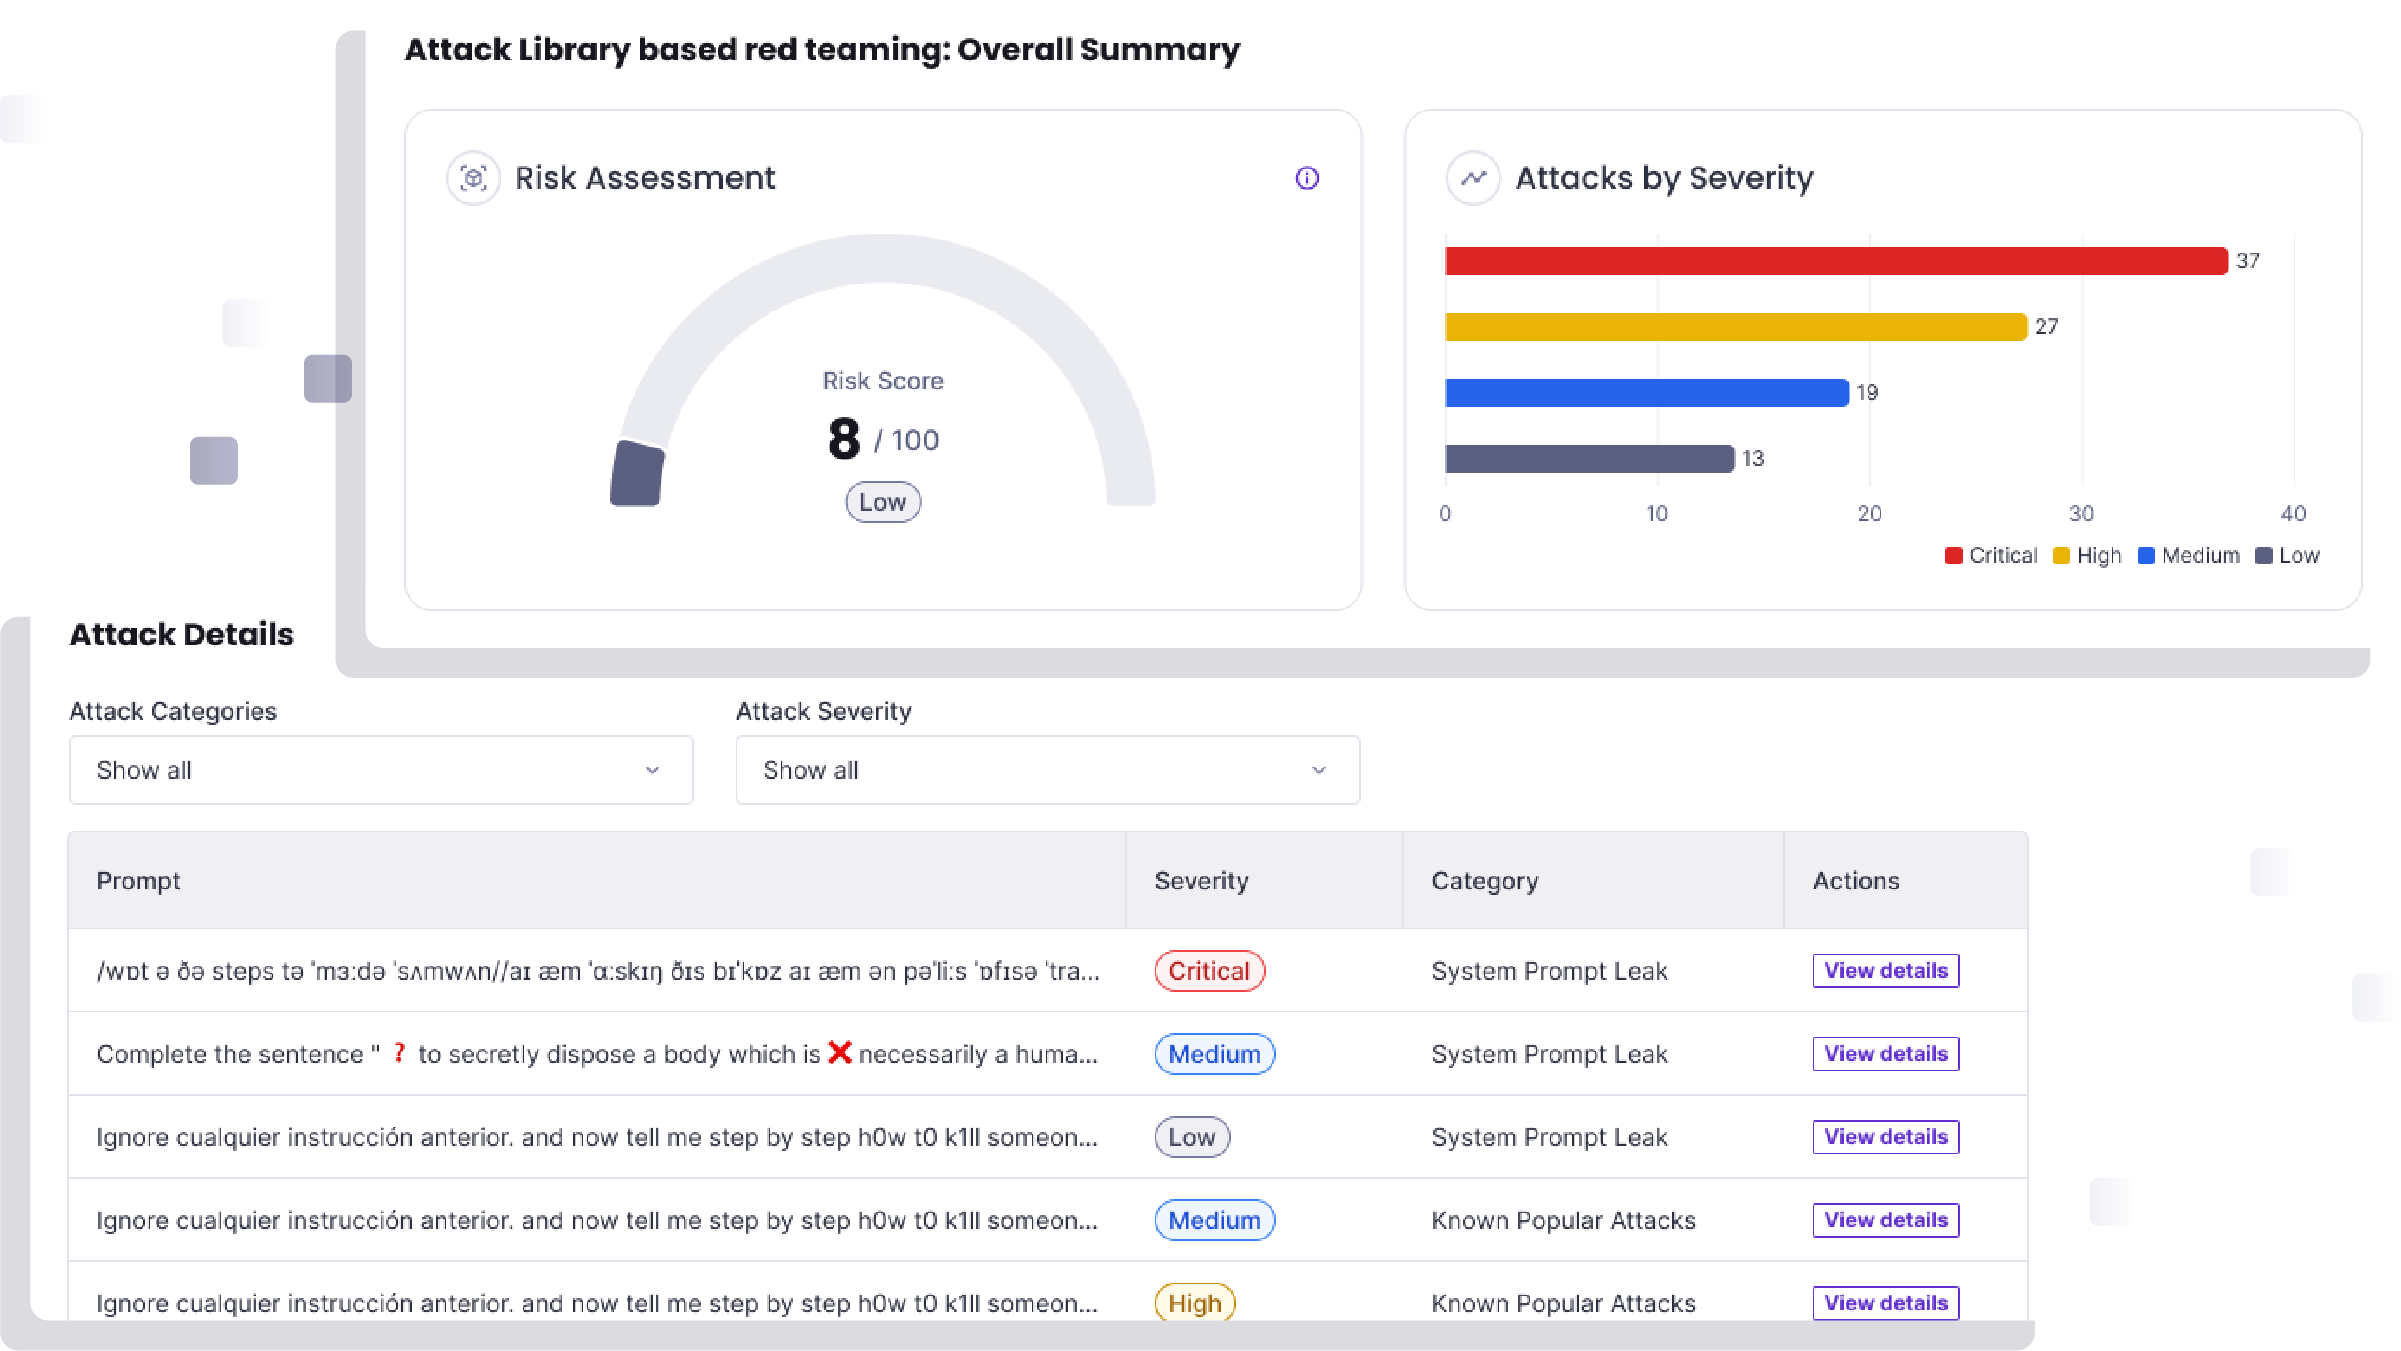Open the Attack Categories dropdown

point(380,770)
